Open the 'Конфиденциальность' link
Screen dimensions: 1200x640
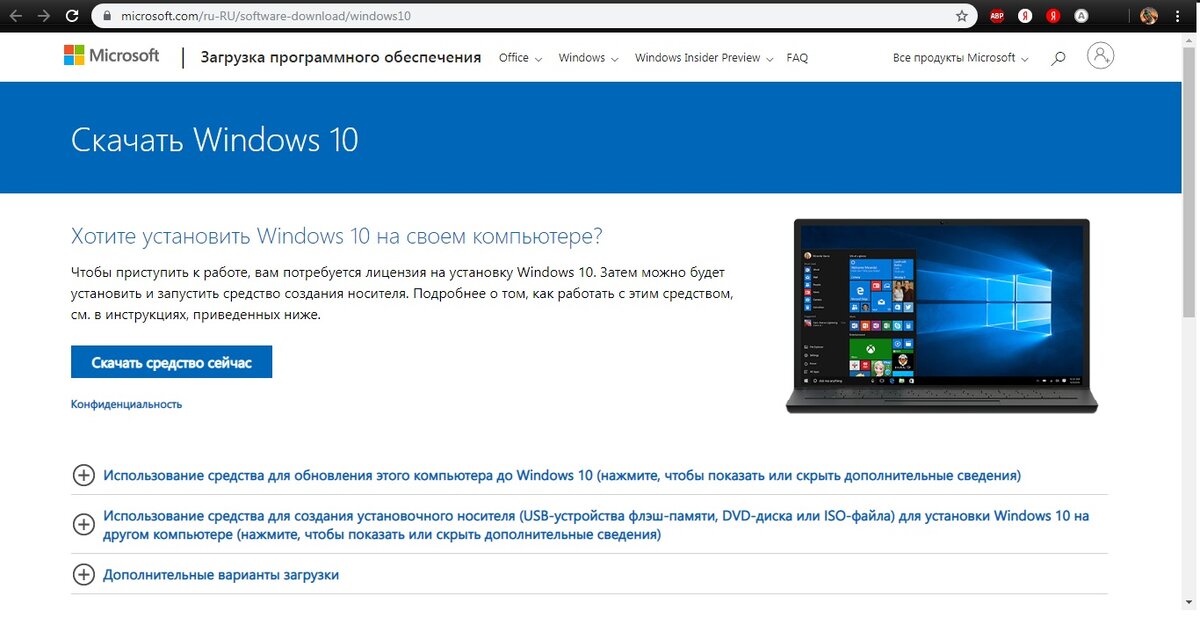(x=126, y=404)
